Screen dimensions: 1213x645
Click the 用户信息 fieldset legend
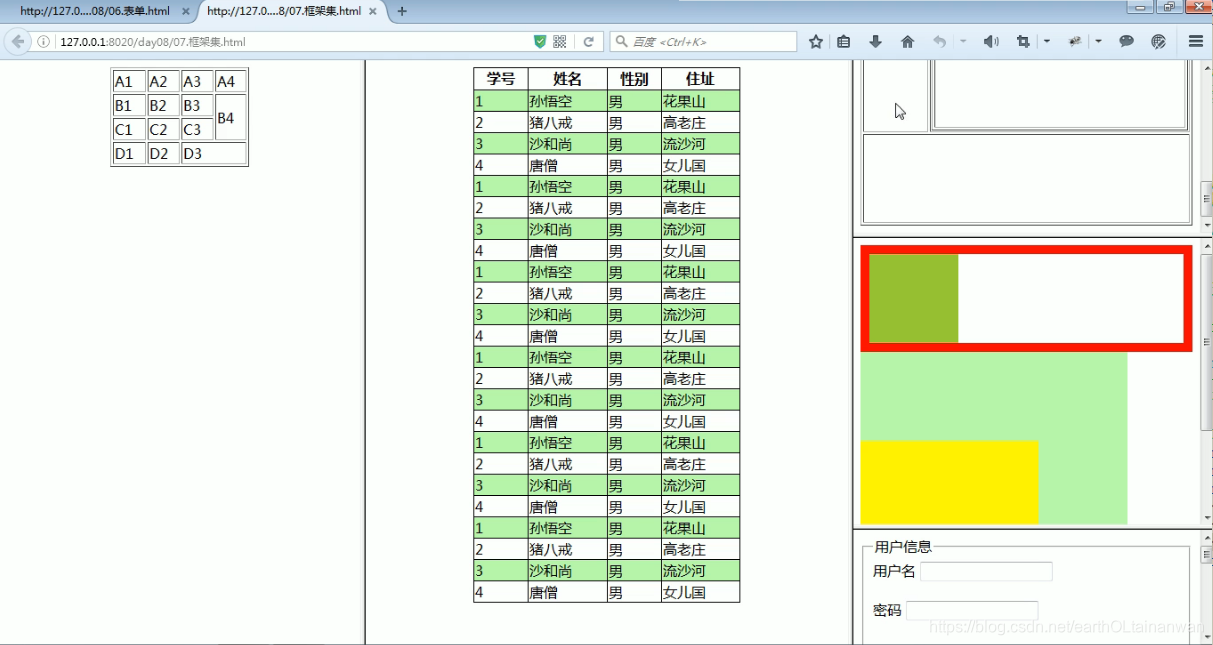(903, 547)
